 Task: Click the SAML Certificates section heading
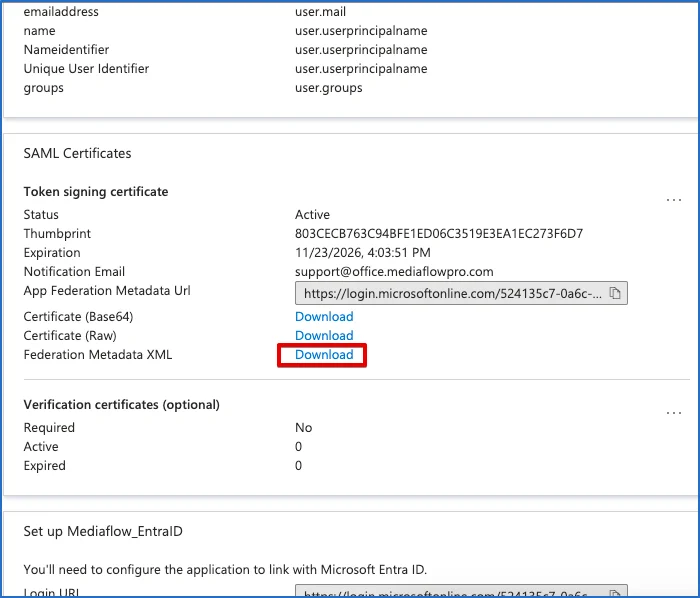click(x=78, y=153)
